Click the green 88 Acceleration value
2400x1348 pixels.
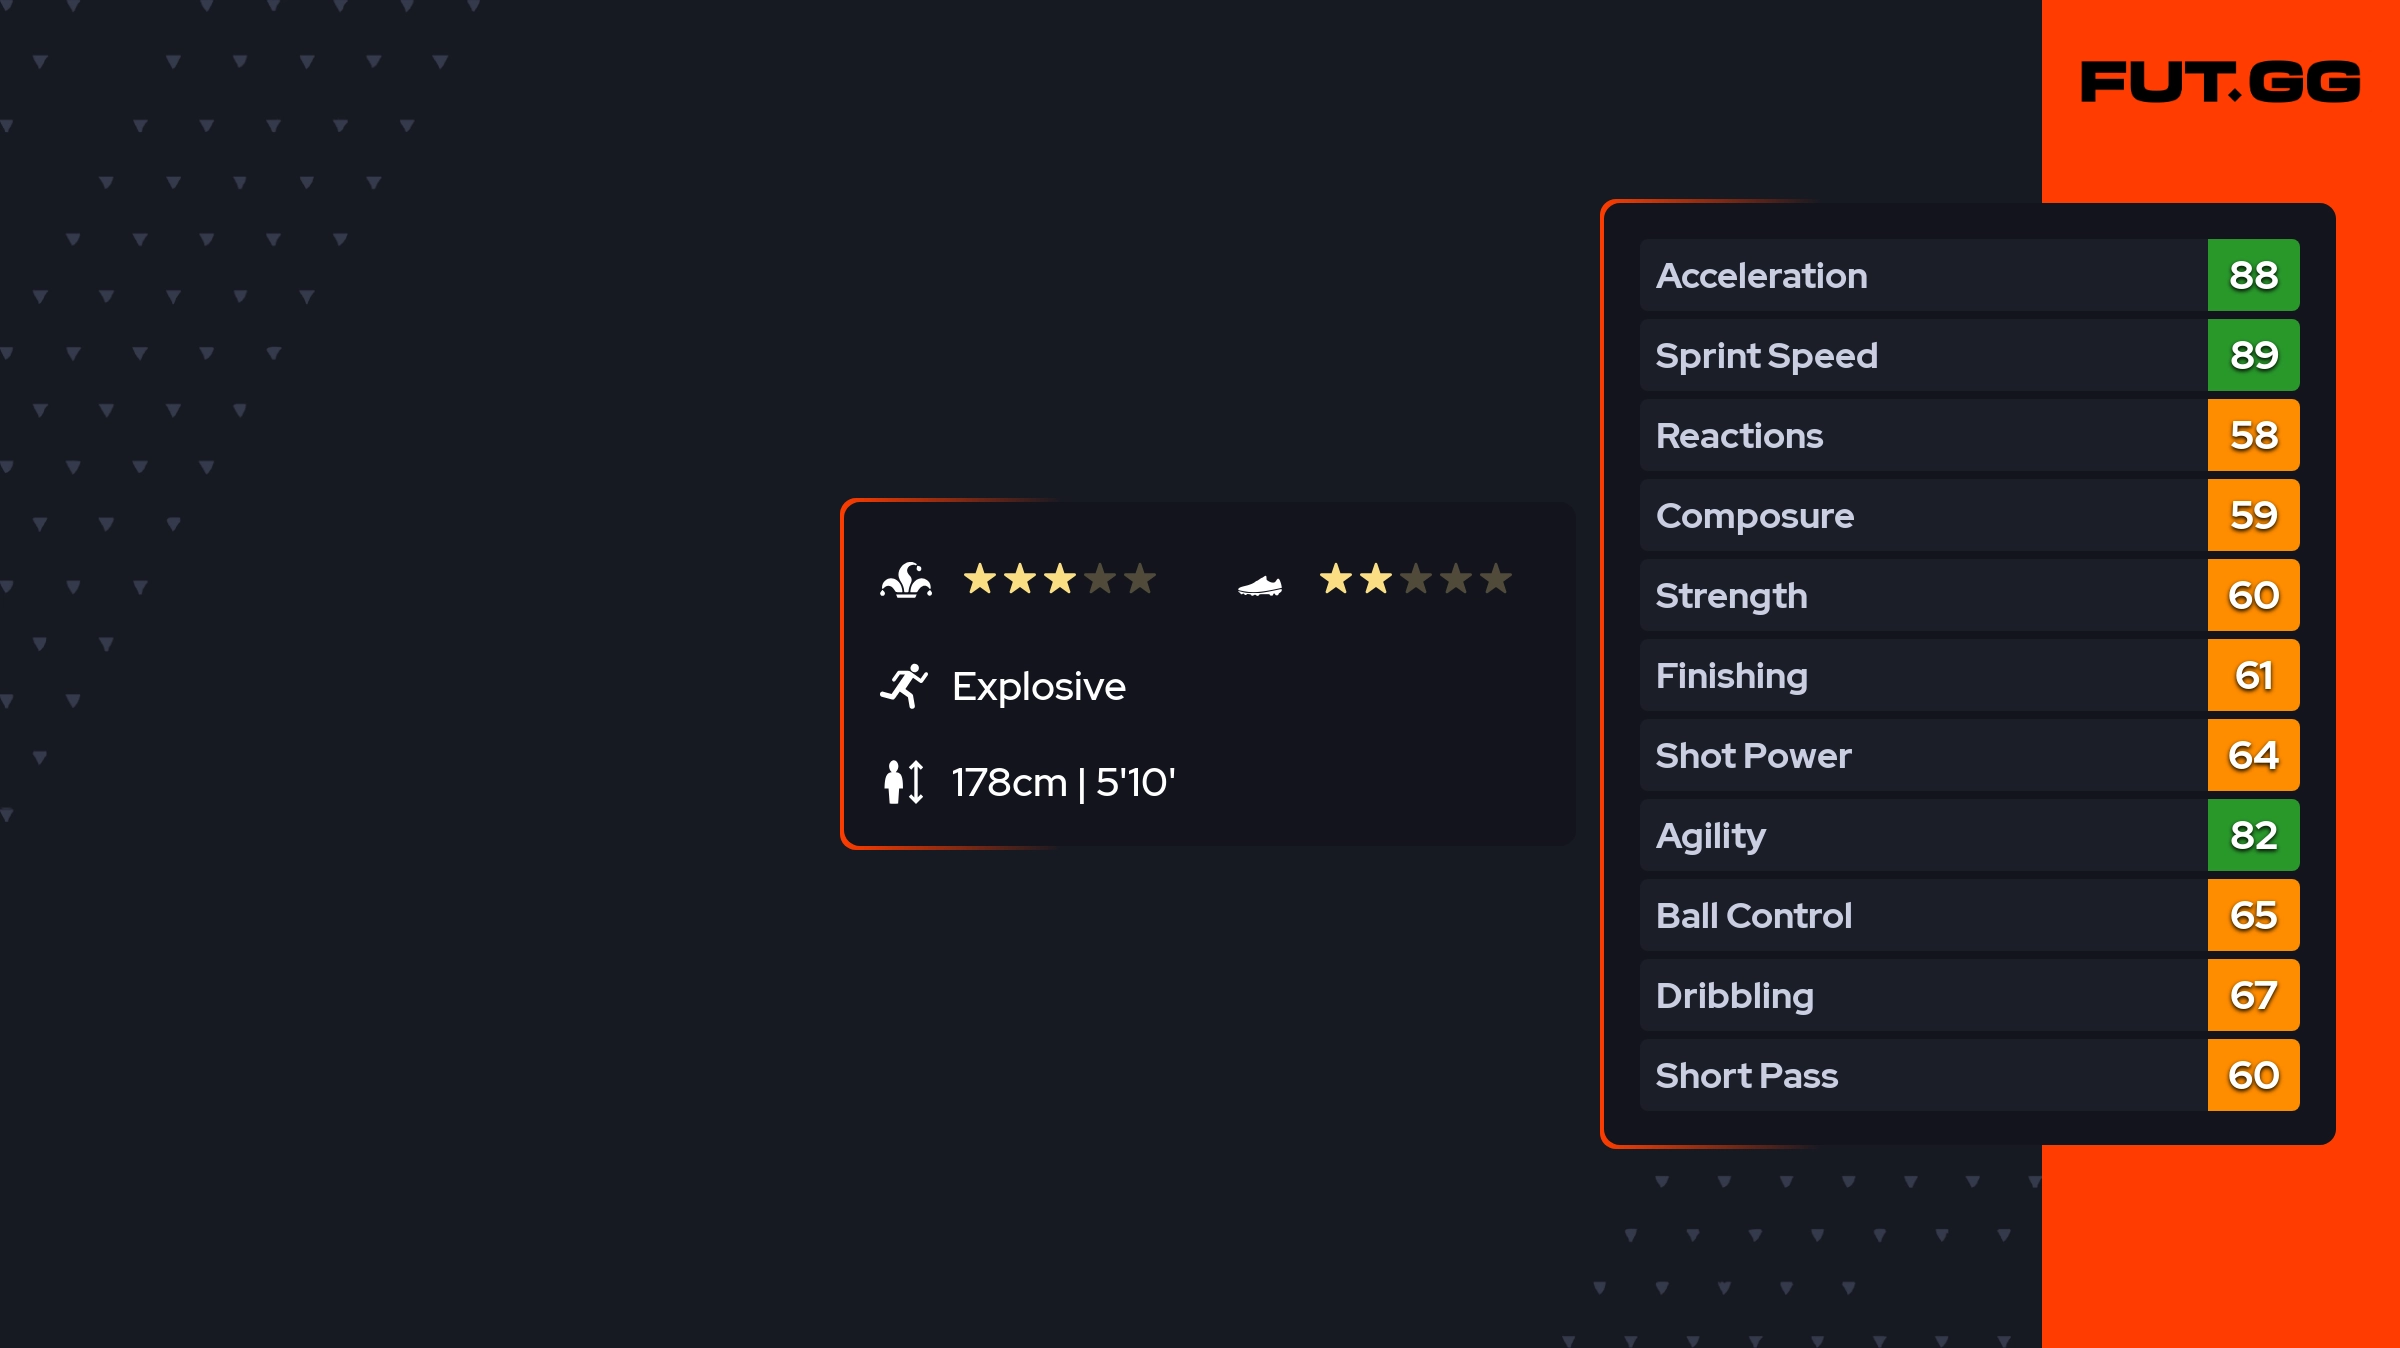pyautogui.click(x=2253, y=275)
